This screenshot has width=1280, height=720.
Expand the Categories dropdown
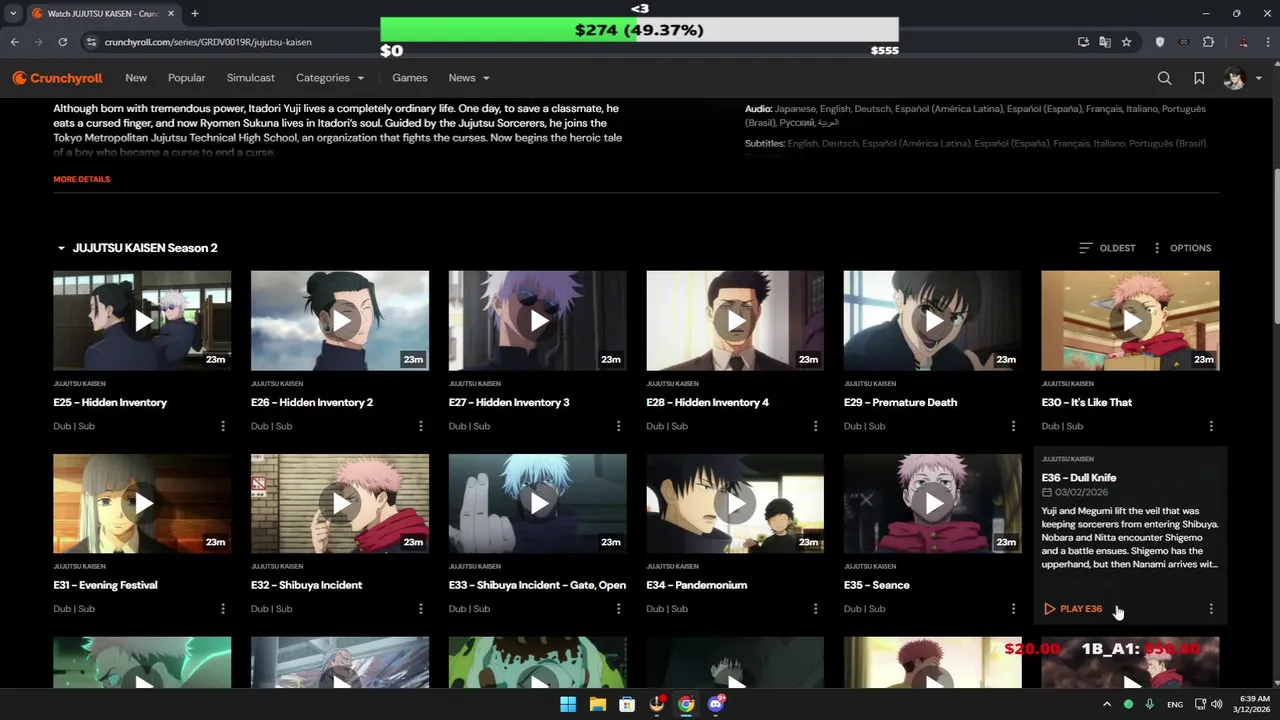330,78
